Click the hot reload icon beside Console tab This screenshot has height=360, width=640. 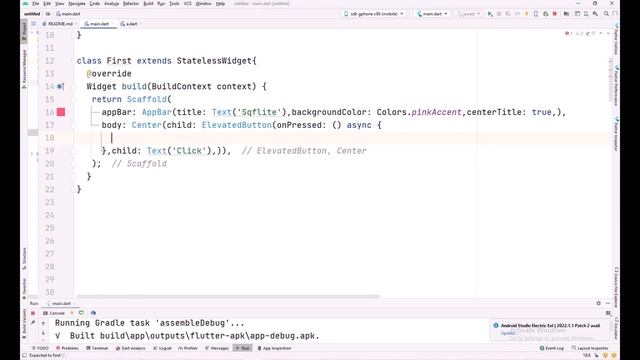72,313
